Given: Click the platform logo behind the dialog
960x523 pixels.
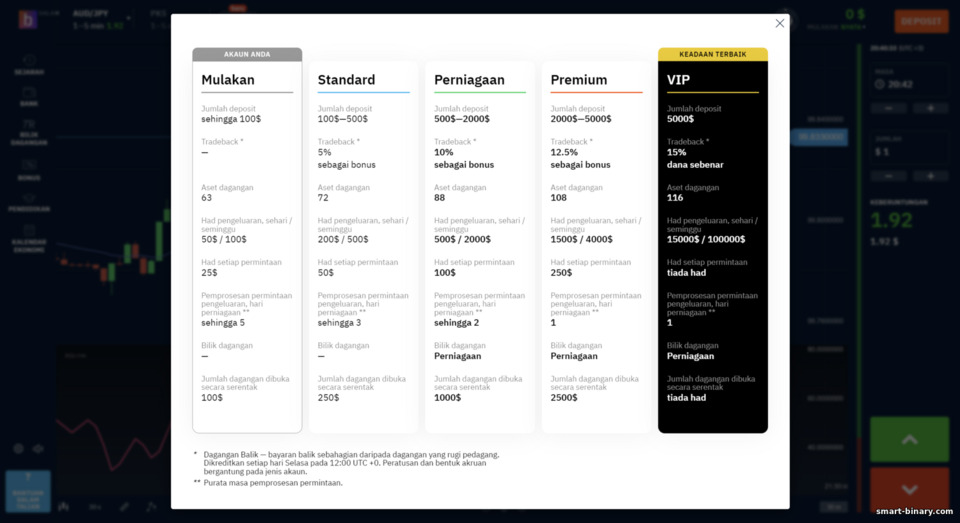Looking at the screenshot, I should coord(28,20).
